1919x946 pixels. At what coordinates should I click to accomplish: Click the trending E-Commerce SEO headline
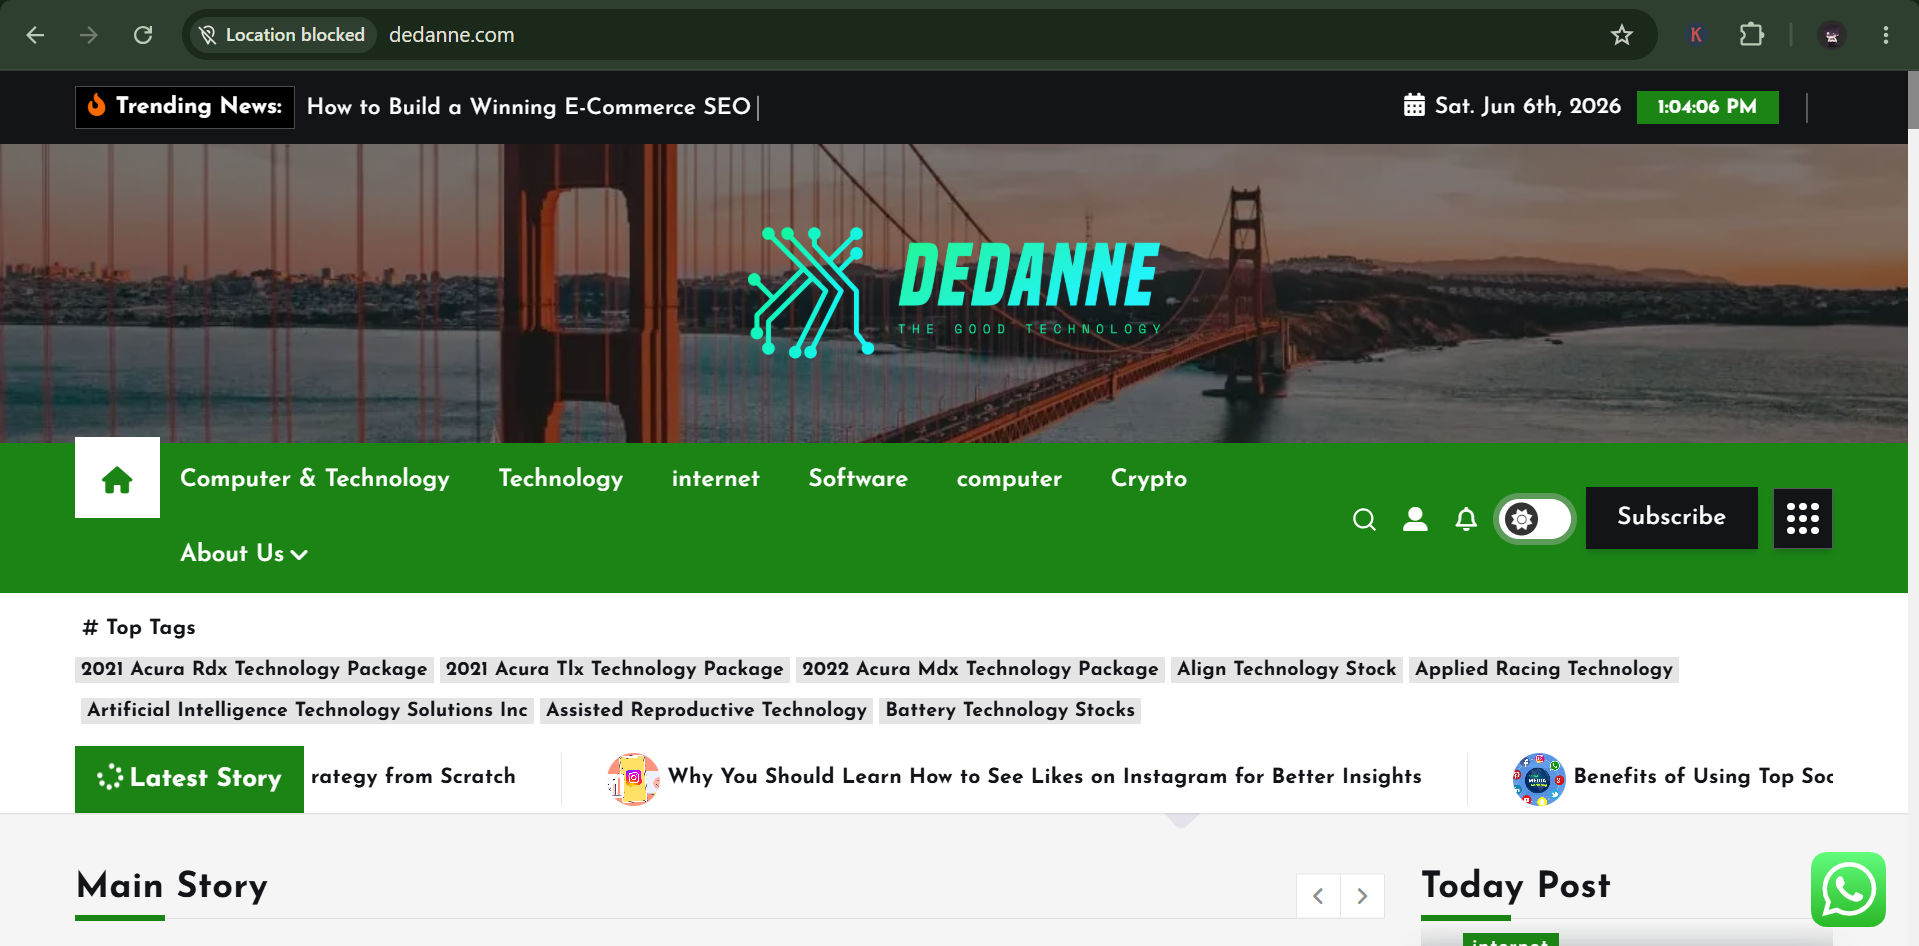tap(529, 107)
